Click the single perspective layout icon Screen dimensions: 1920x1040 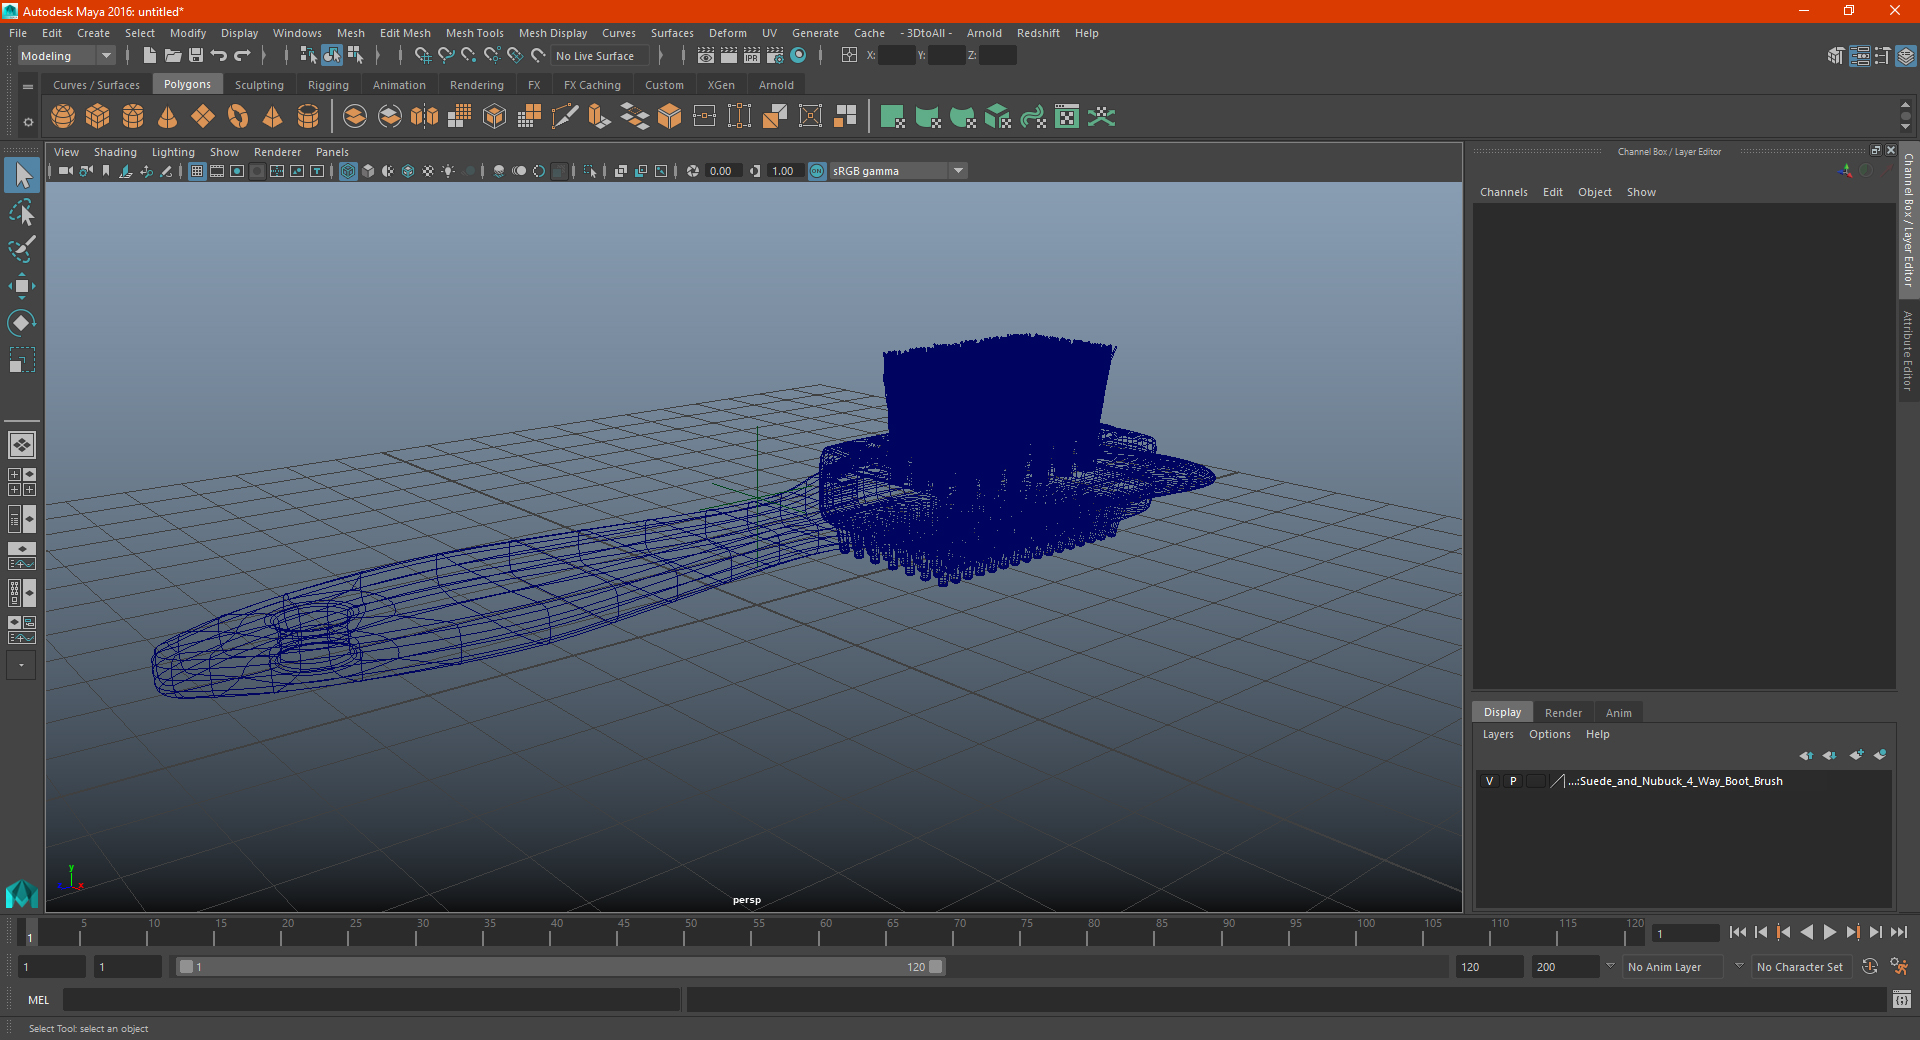point(21,445)
